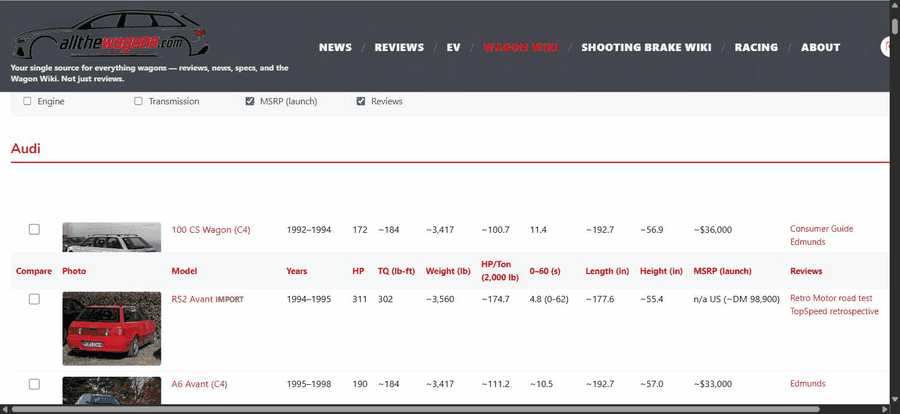Click the 4.8 (0-62) acceleration cell
900x414 pixels.
click(549, 299)
